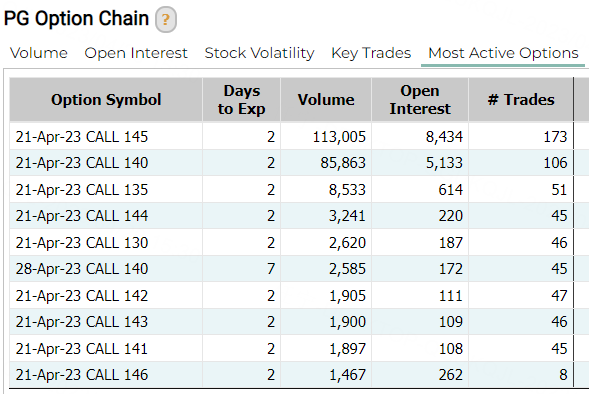This screenshot has height=394, width=589.
Task: Go to the Key Trades tab
Action: tap(371, 53)
